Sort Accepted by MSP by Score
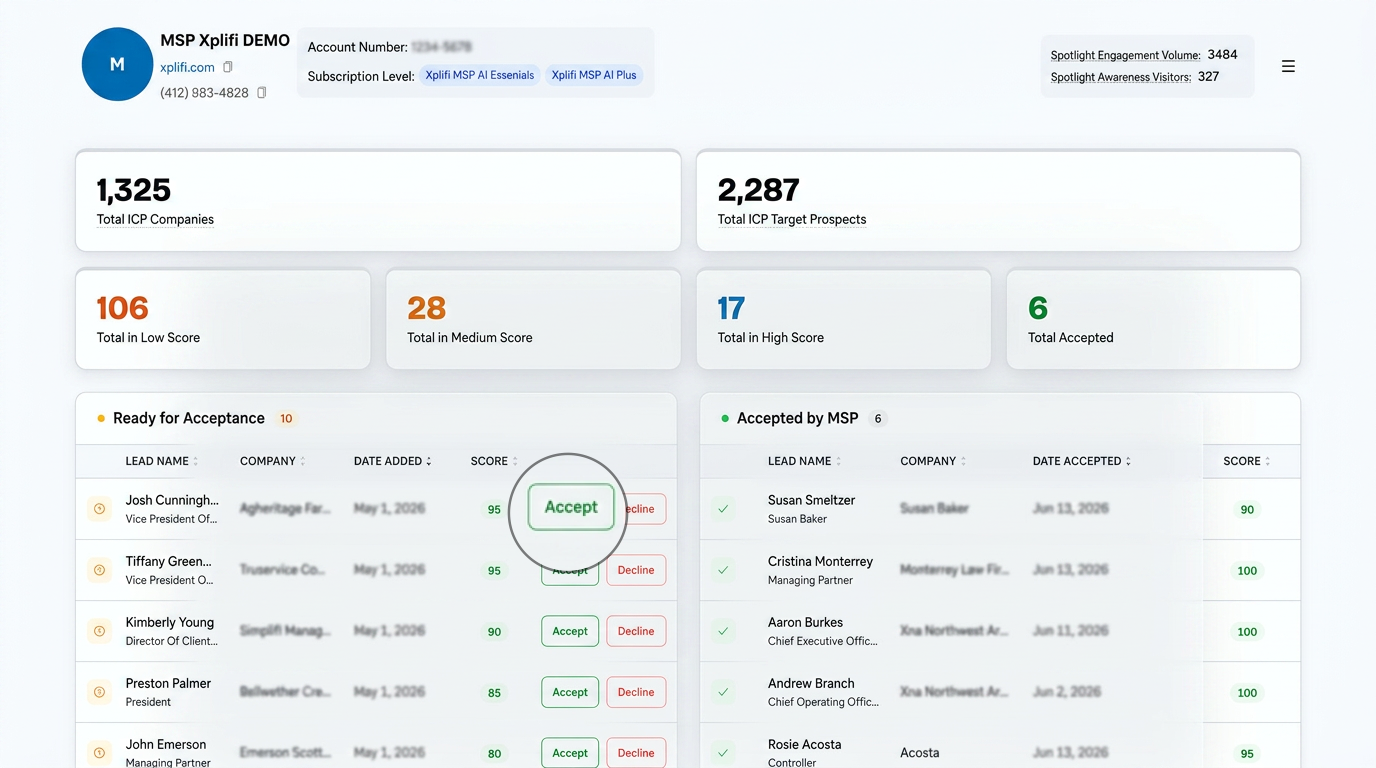 coord(1247,461)
